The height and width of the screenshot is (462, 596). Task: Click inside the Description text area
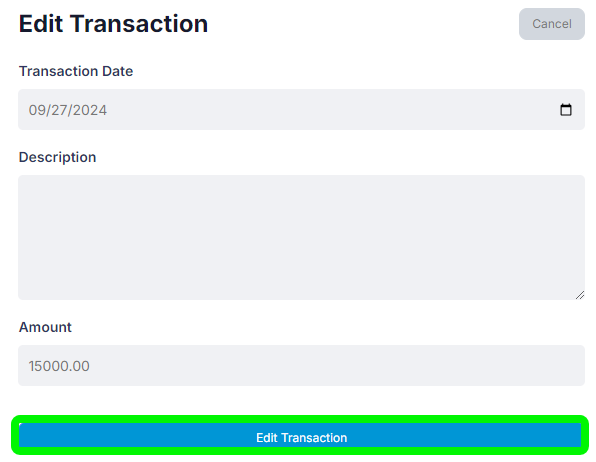[301, 237]
